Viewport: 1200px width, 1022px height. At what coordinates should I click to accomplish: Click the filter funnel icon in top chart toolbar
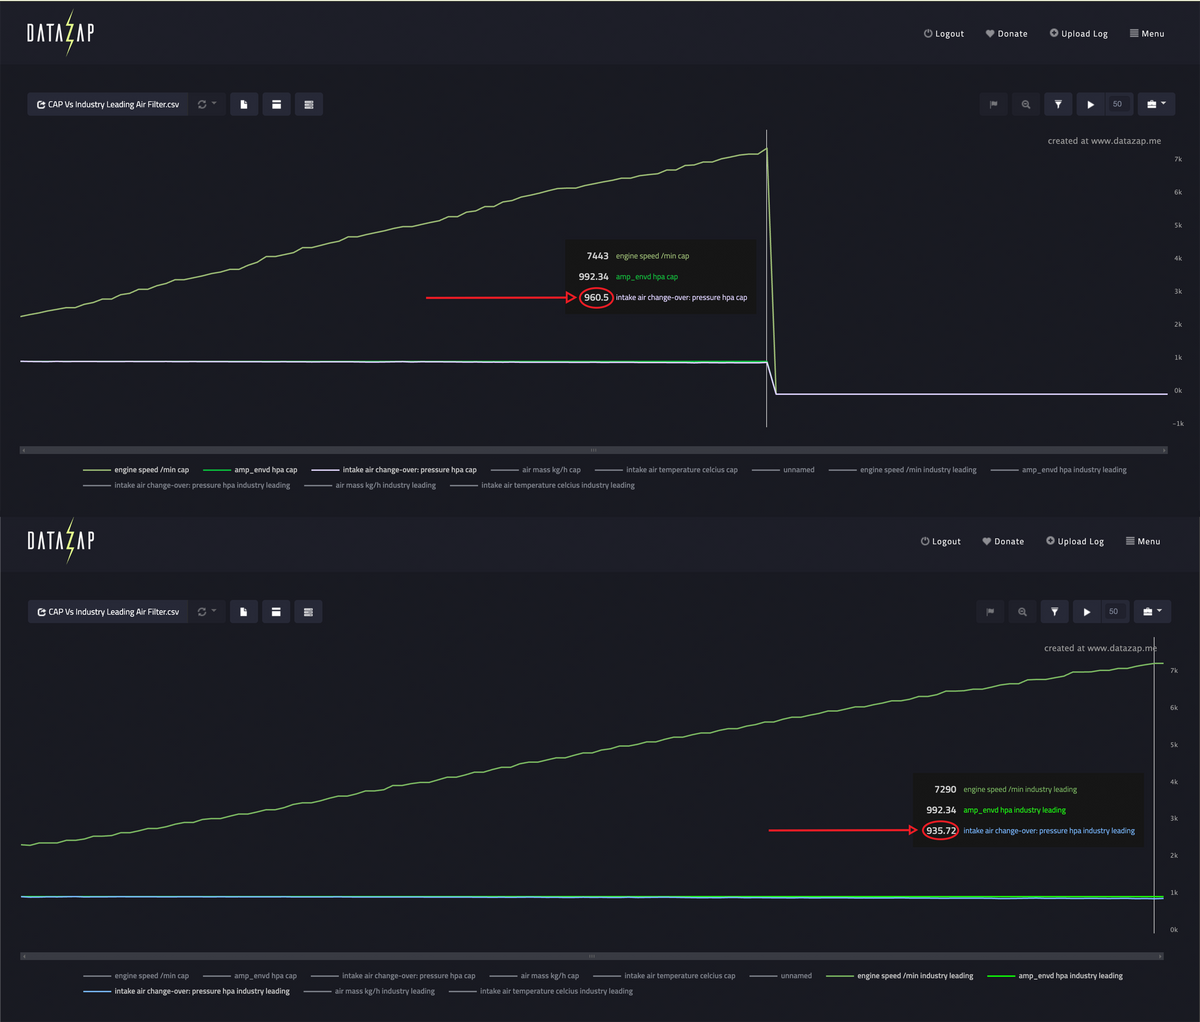tap(1058, 104)
